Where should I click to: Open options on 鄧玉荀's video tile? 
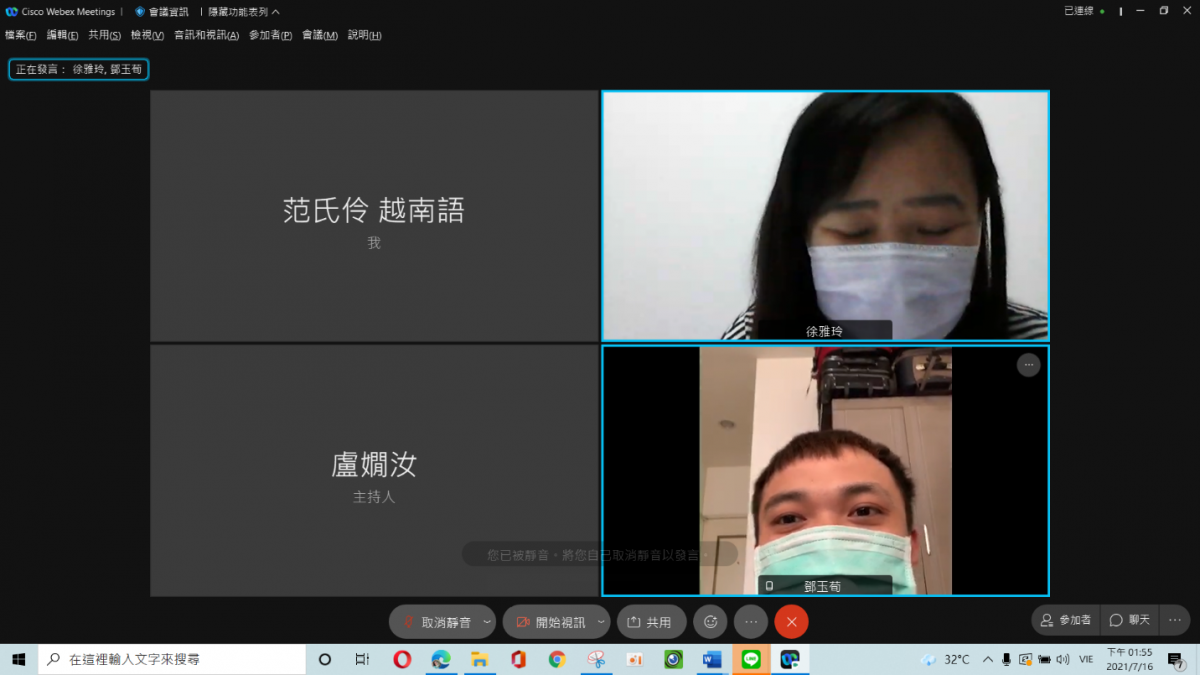click(x=1028, y=366)
